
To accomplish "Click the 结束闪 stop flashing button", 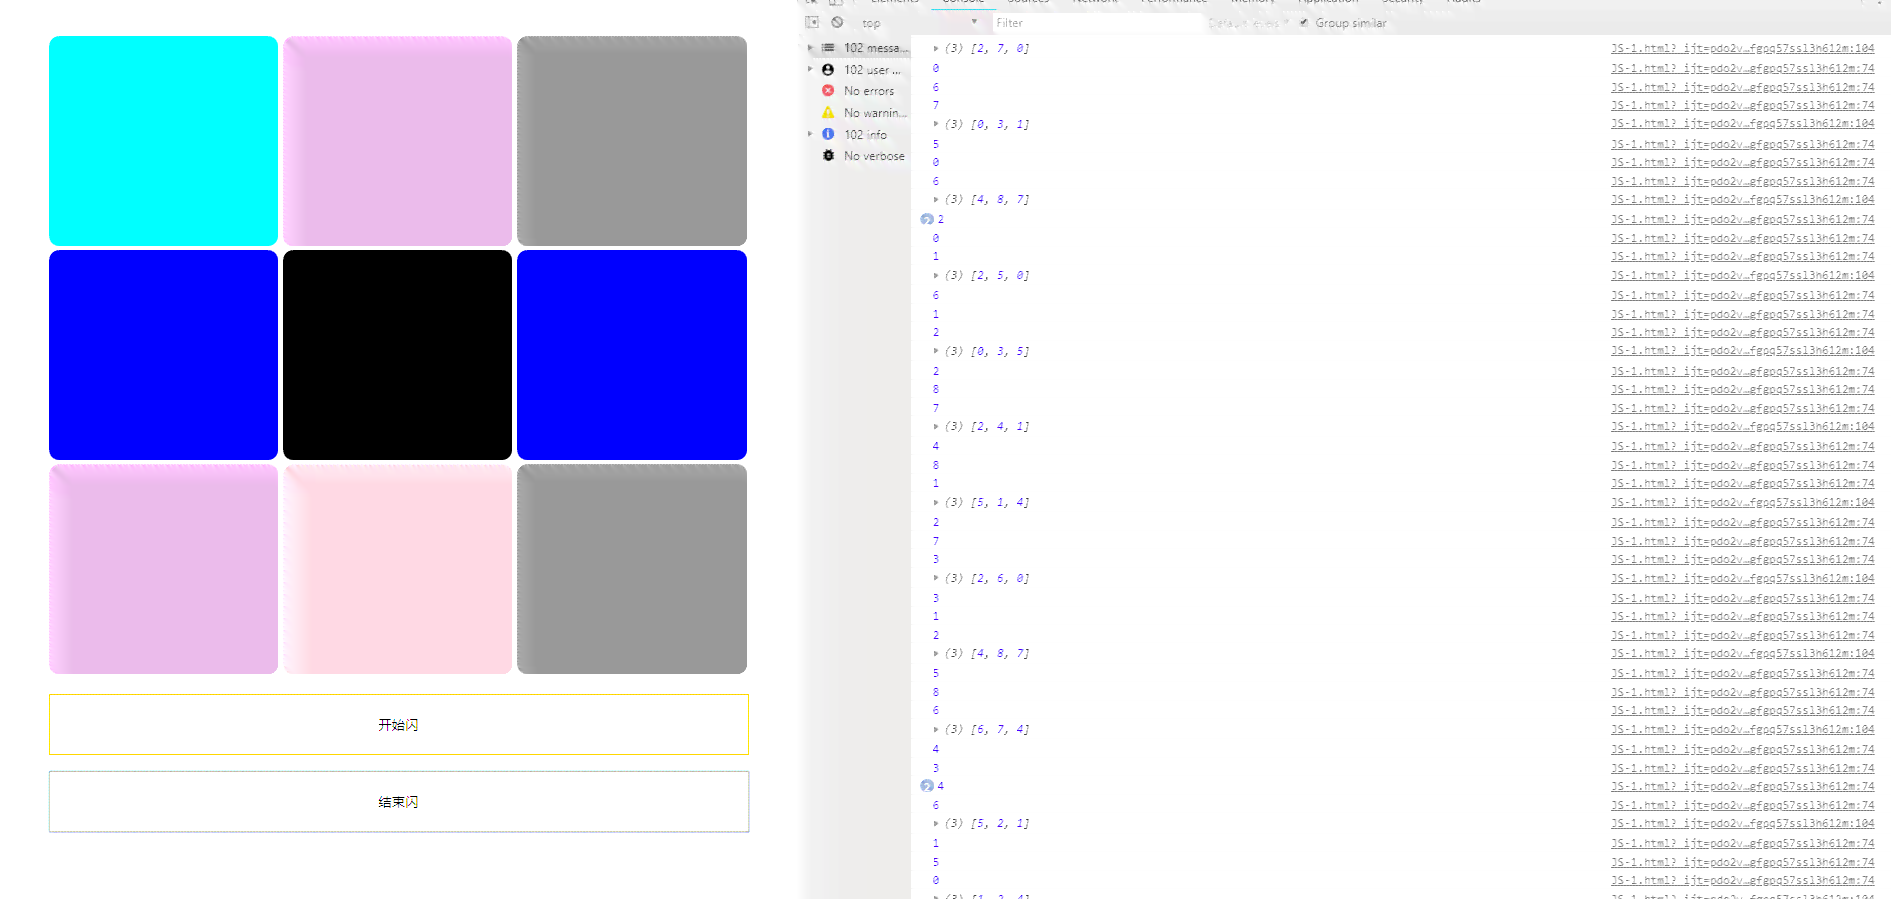I will 399,802.
